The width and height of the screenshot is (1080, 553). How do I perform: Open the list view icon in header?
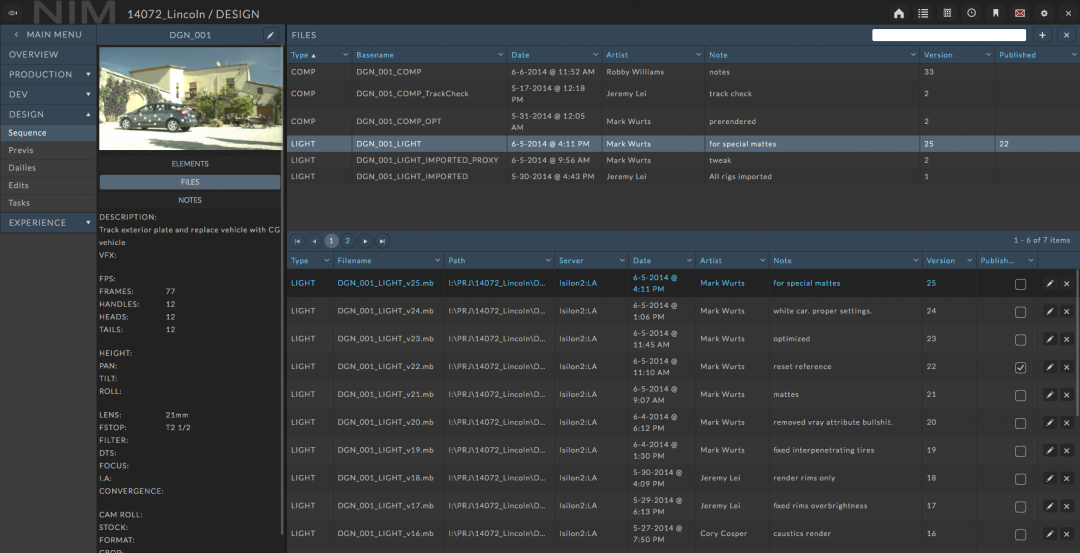point(923,13)
